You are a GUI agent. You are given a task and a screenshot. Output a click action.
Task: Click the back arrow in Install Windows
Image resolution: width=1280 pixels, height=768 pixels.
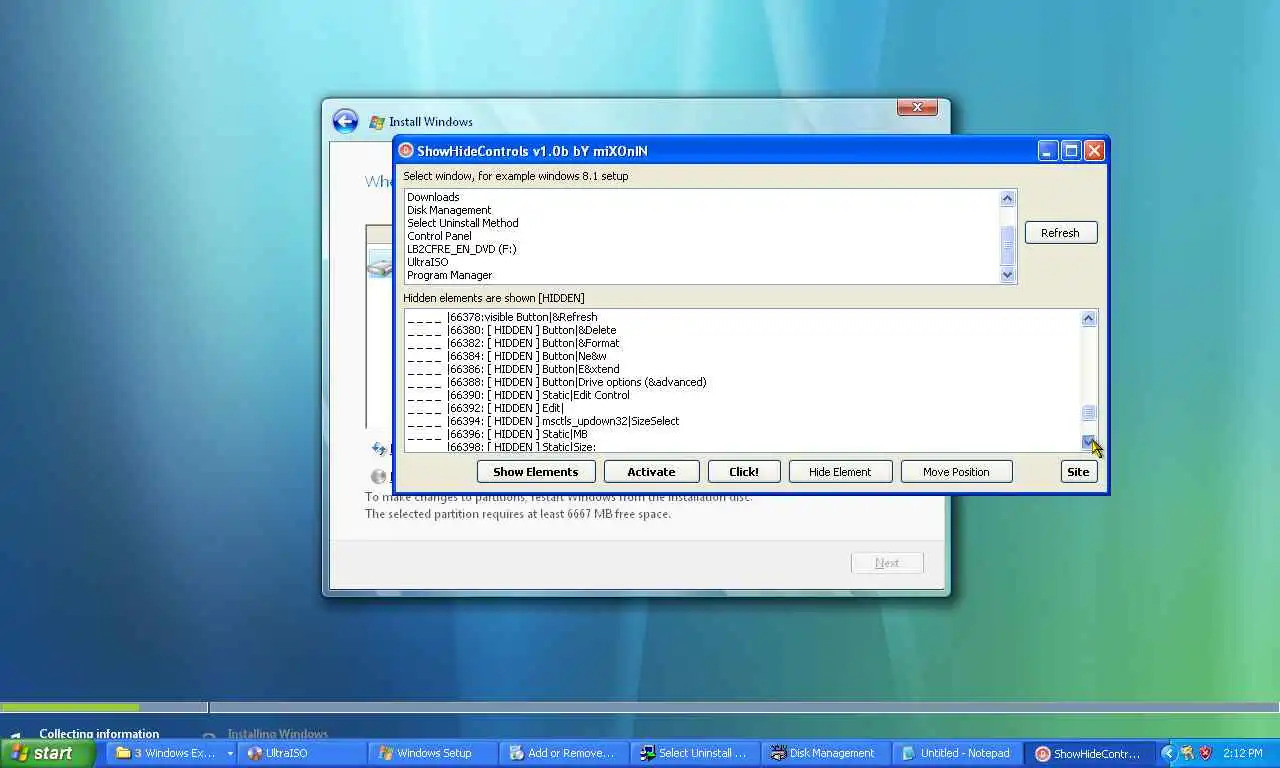pyautogui.click(x=345, y=121)
